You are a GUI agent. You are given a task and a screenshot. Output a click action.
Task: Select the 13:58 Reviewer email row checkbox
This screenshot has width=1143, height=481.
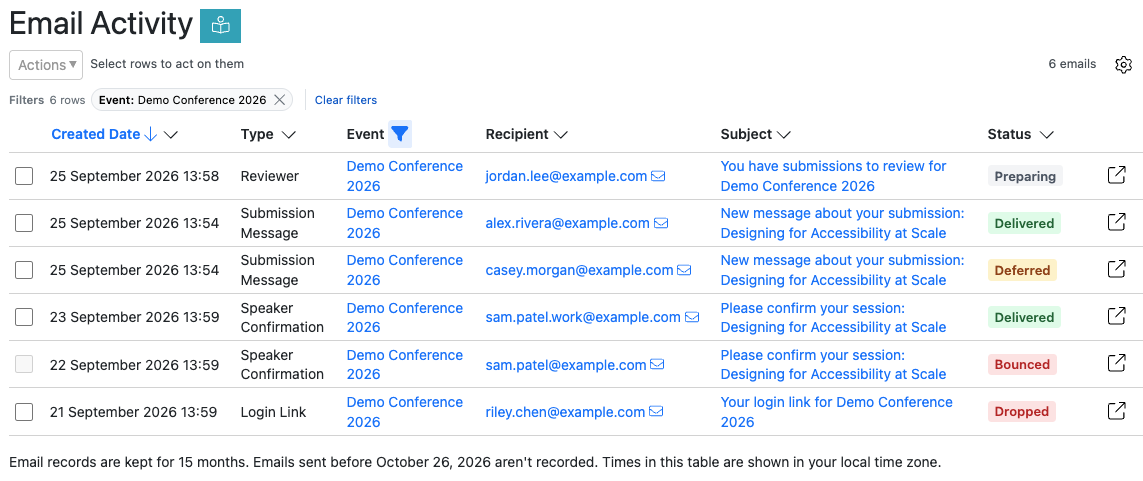pos(24,176)
